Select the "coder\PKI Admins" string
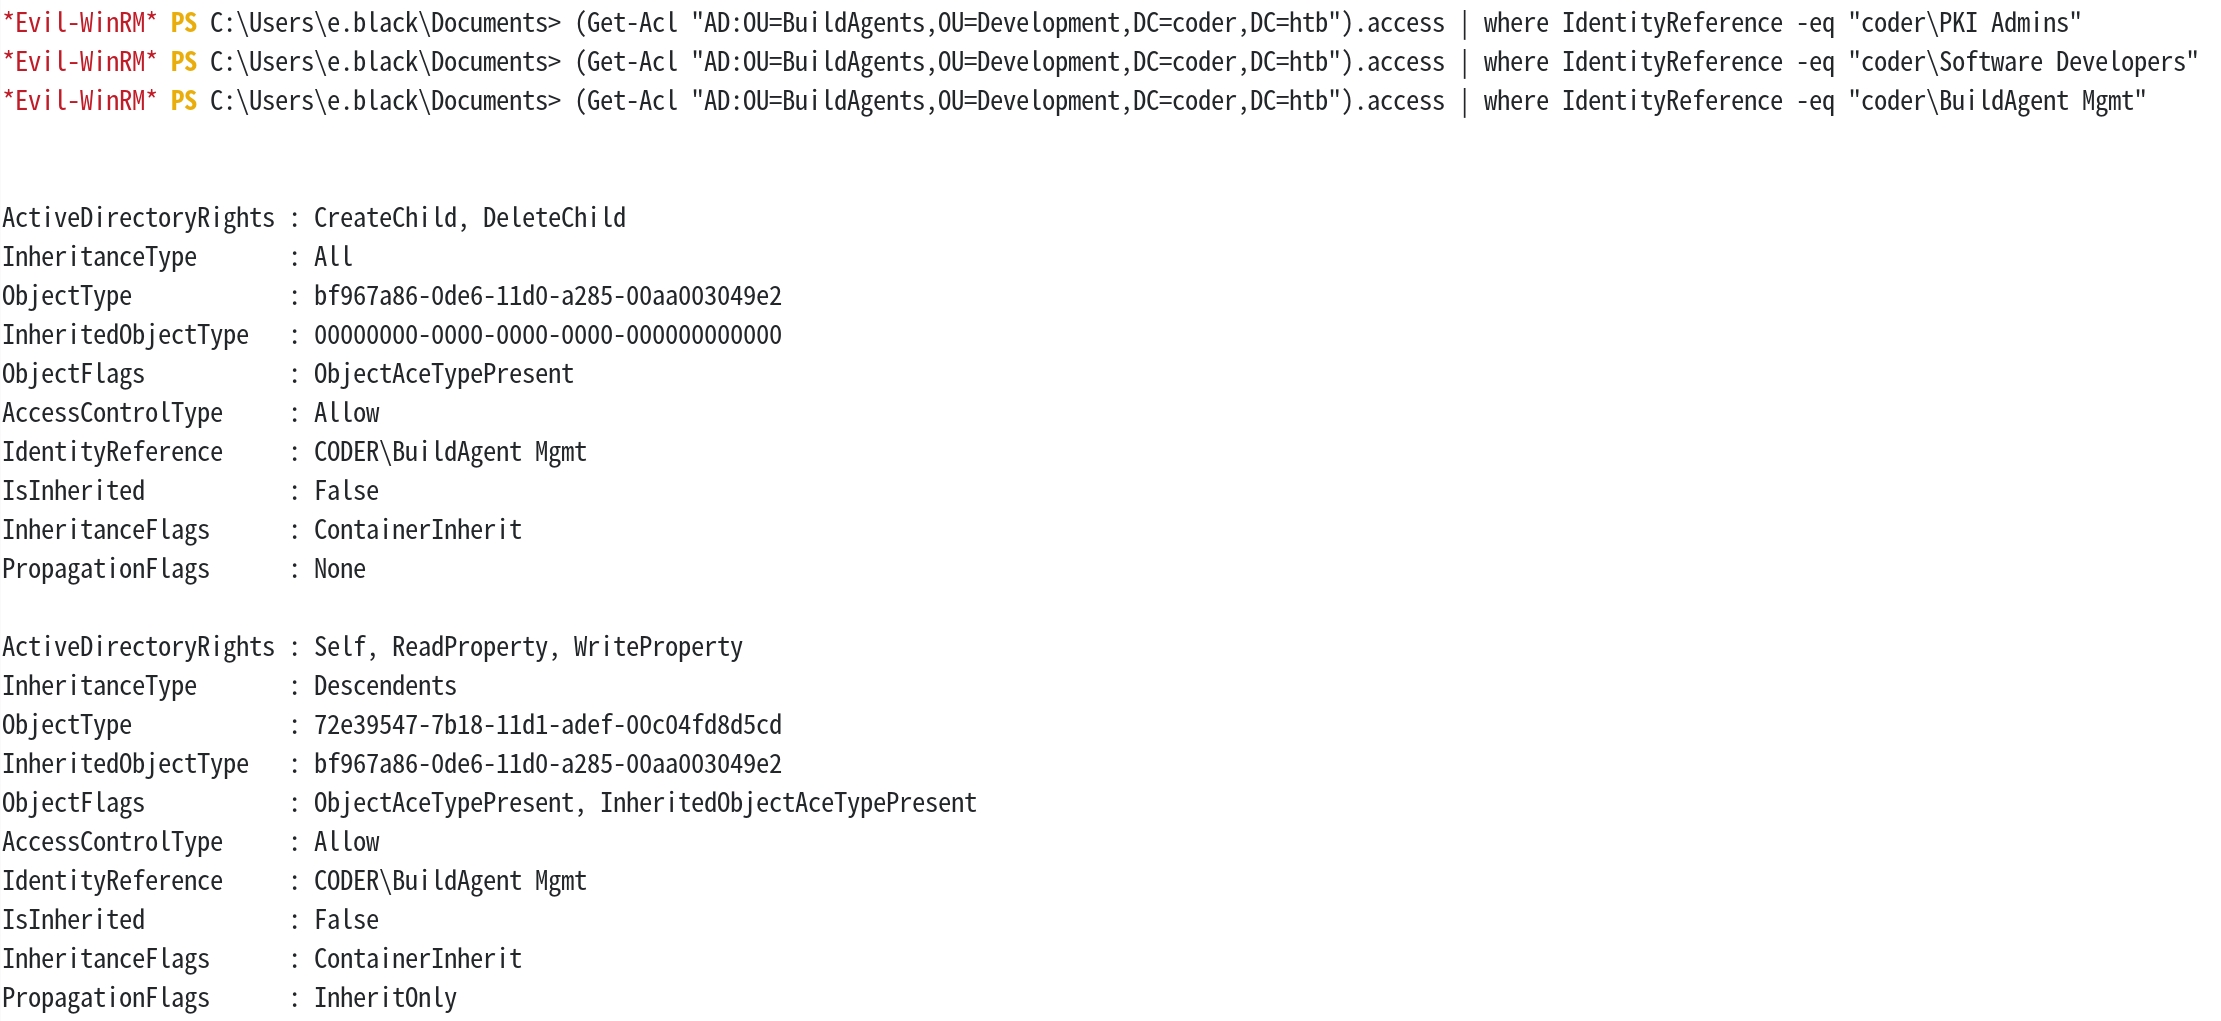 [1965, 23]
